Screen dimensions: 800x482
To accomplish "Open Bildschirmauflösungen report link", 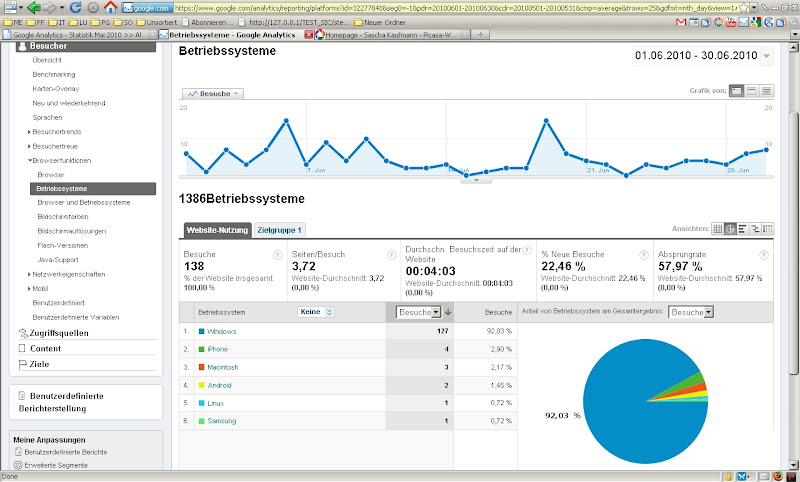I will coord(71,231).
